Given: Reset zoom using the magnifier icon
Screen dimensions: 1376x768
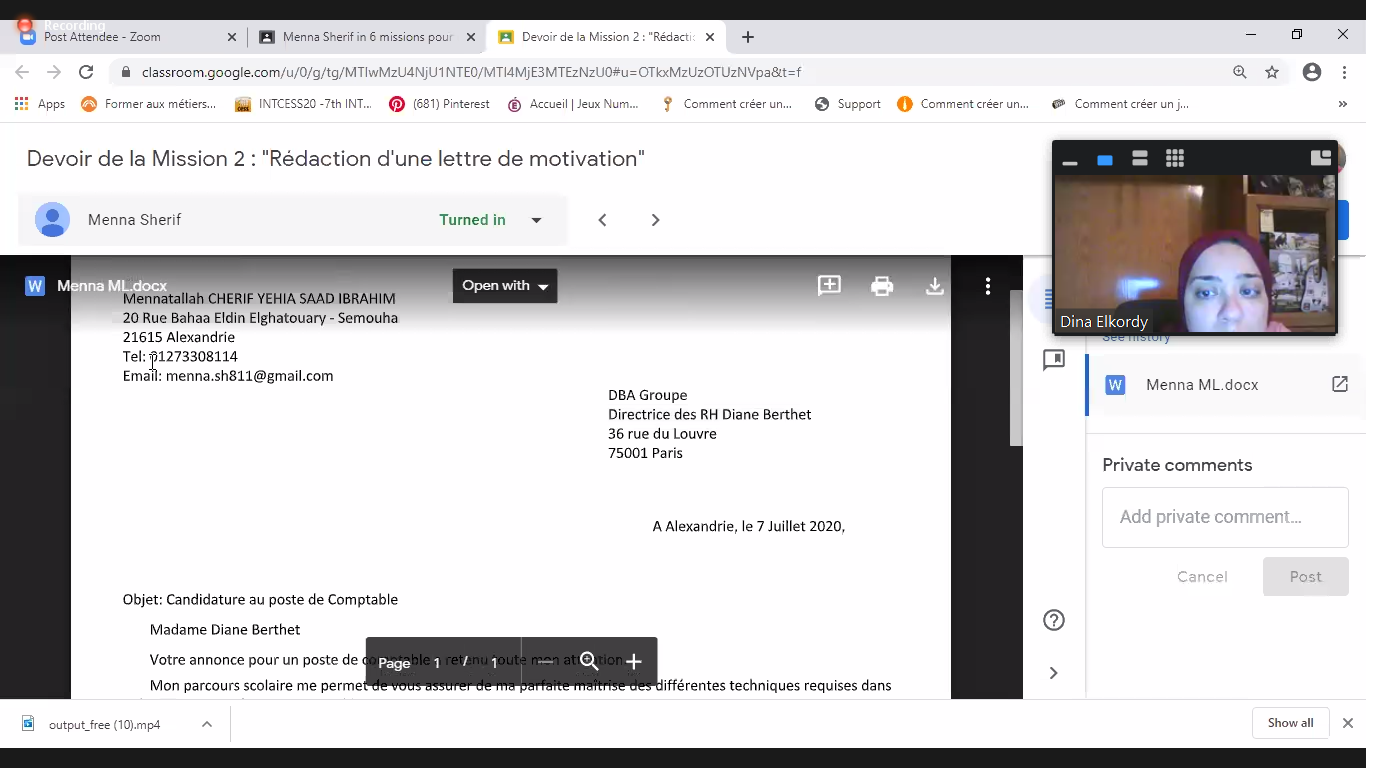Looking at the screenshot, I should [x=589, y=662].
